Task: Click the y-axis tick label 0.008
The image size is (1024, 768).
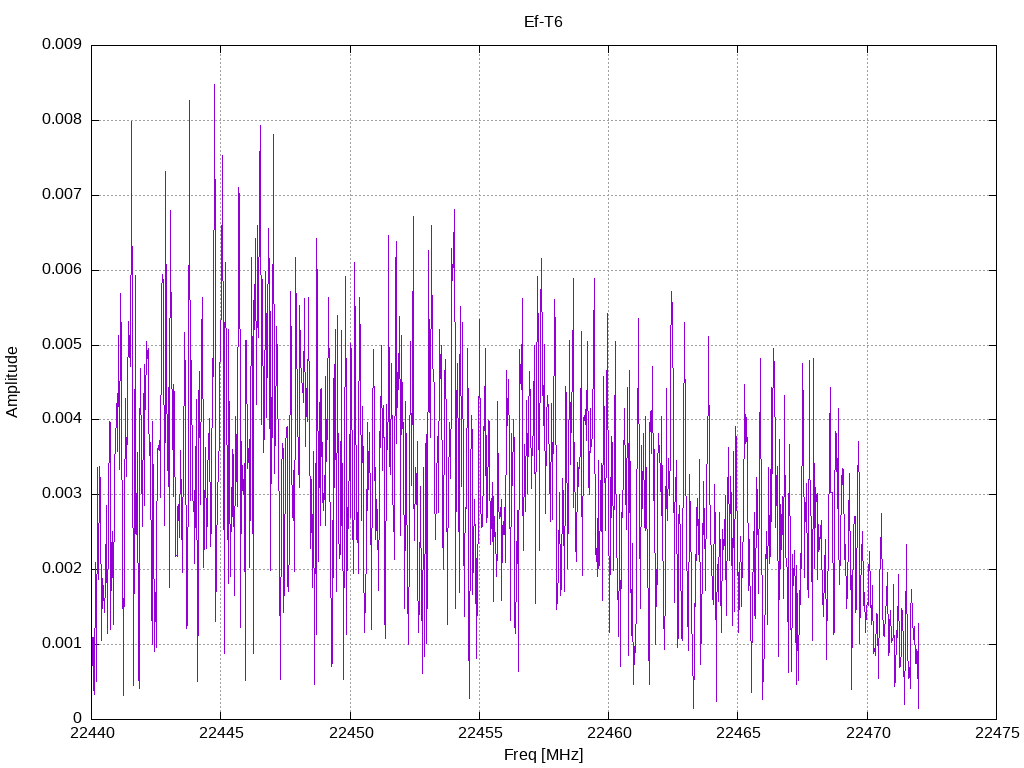Action: [x=62, y=120]
